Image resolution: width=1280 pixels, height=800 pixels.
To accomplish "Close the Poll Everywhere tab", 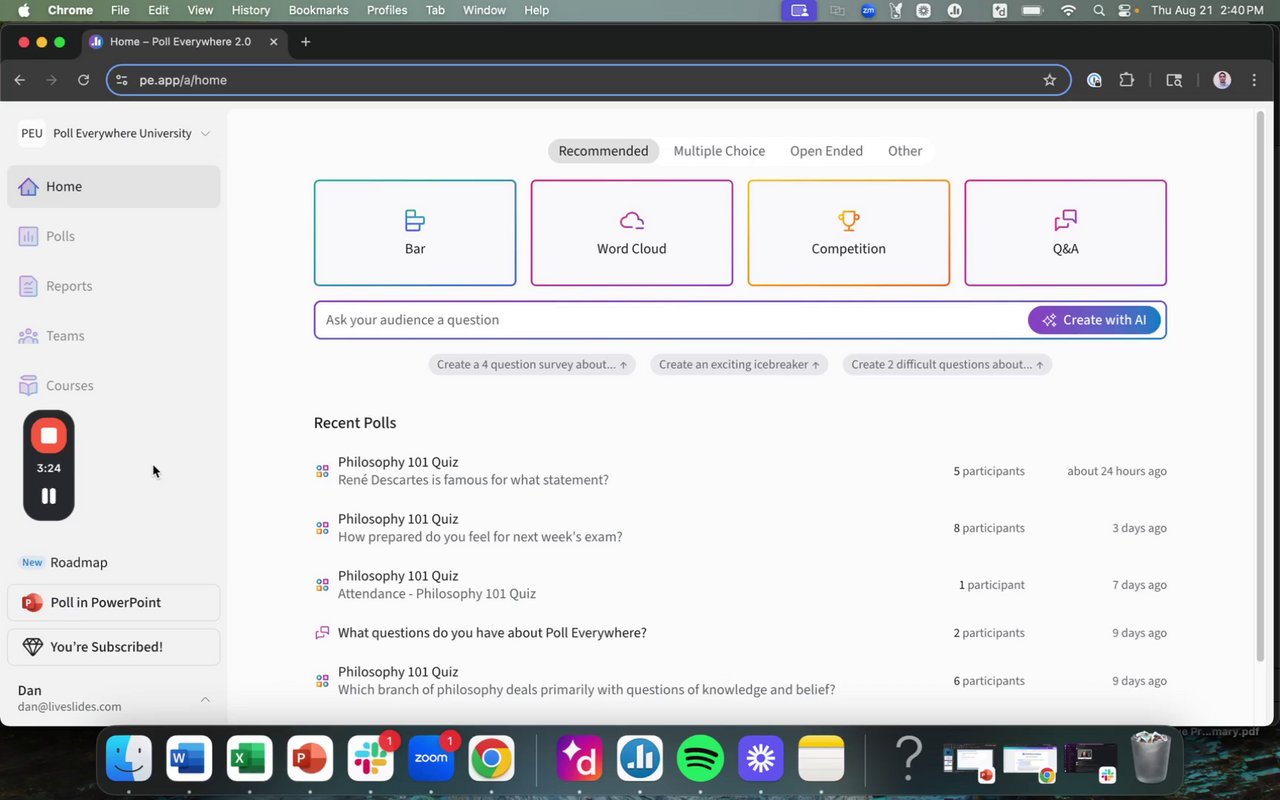I will (274, 42).
